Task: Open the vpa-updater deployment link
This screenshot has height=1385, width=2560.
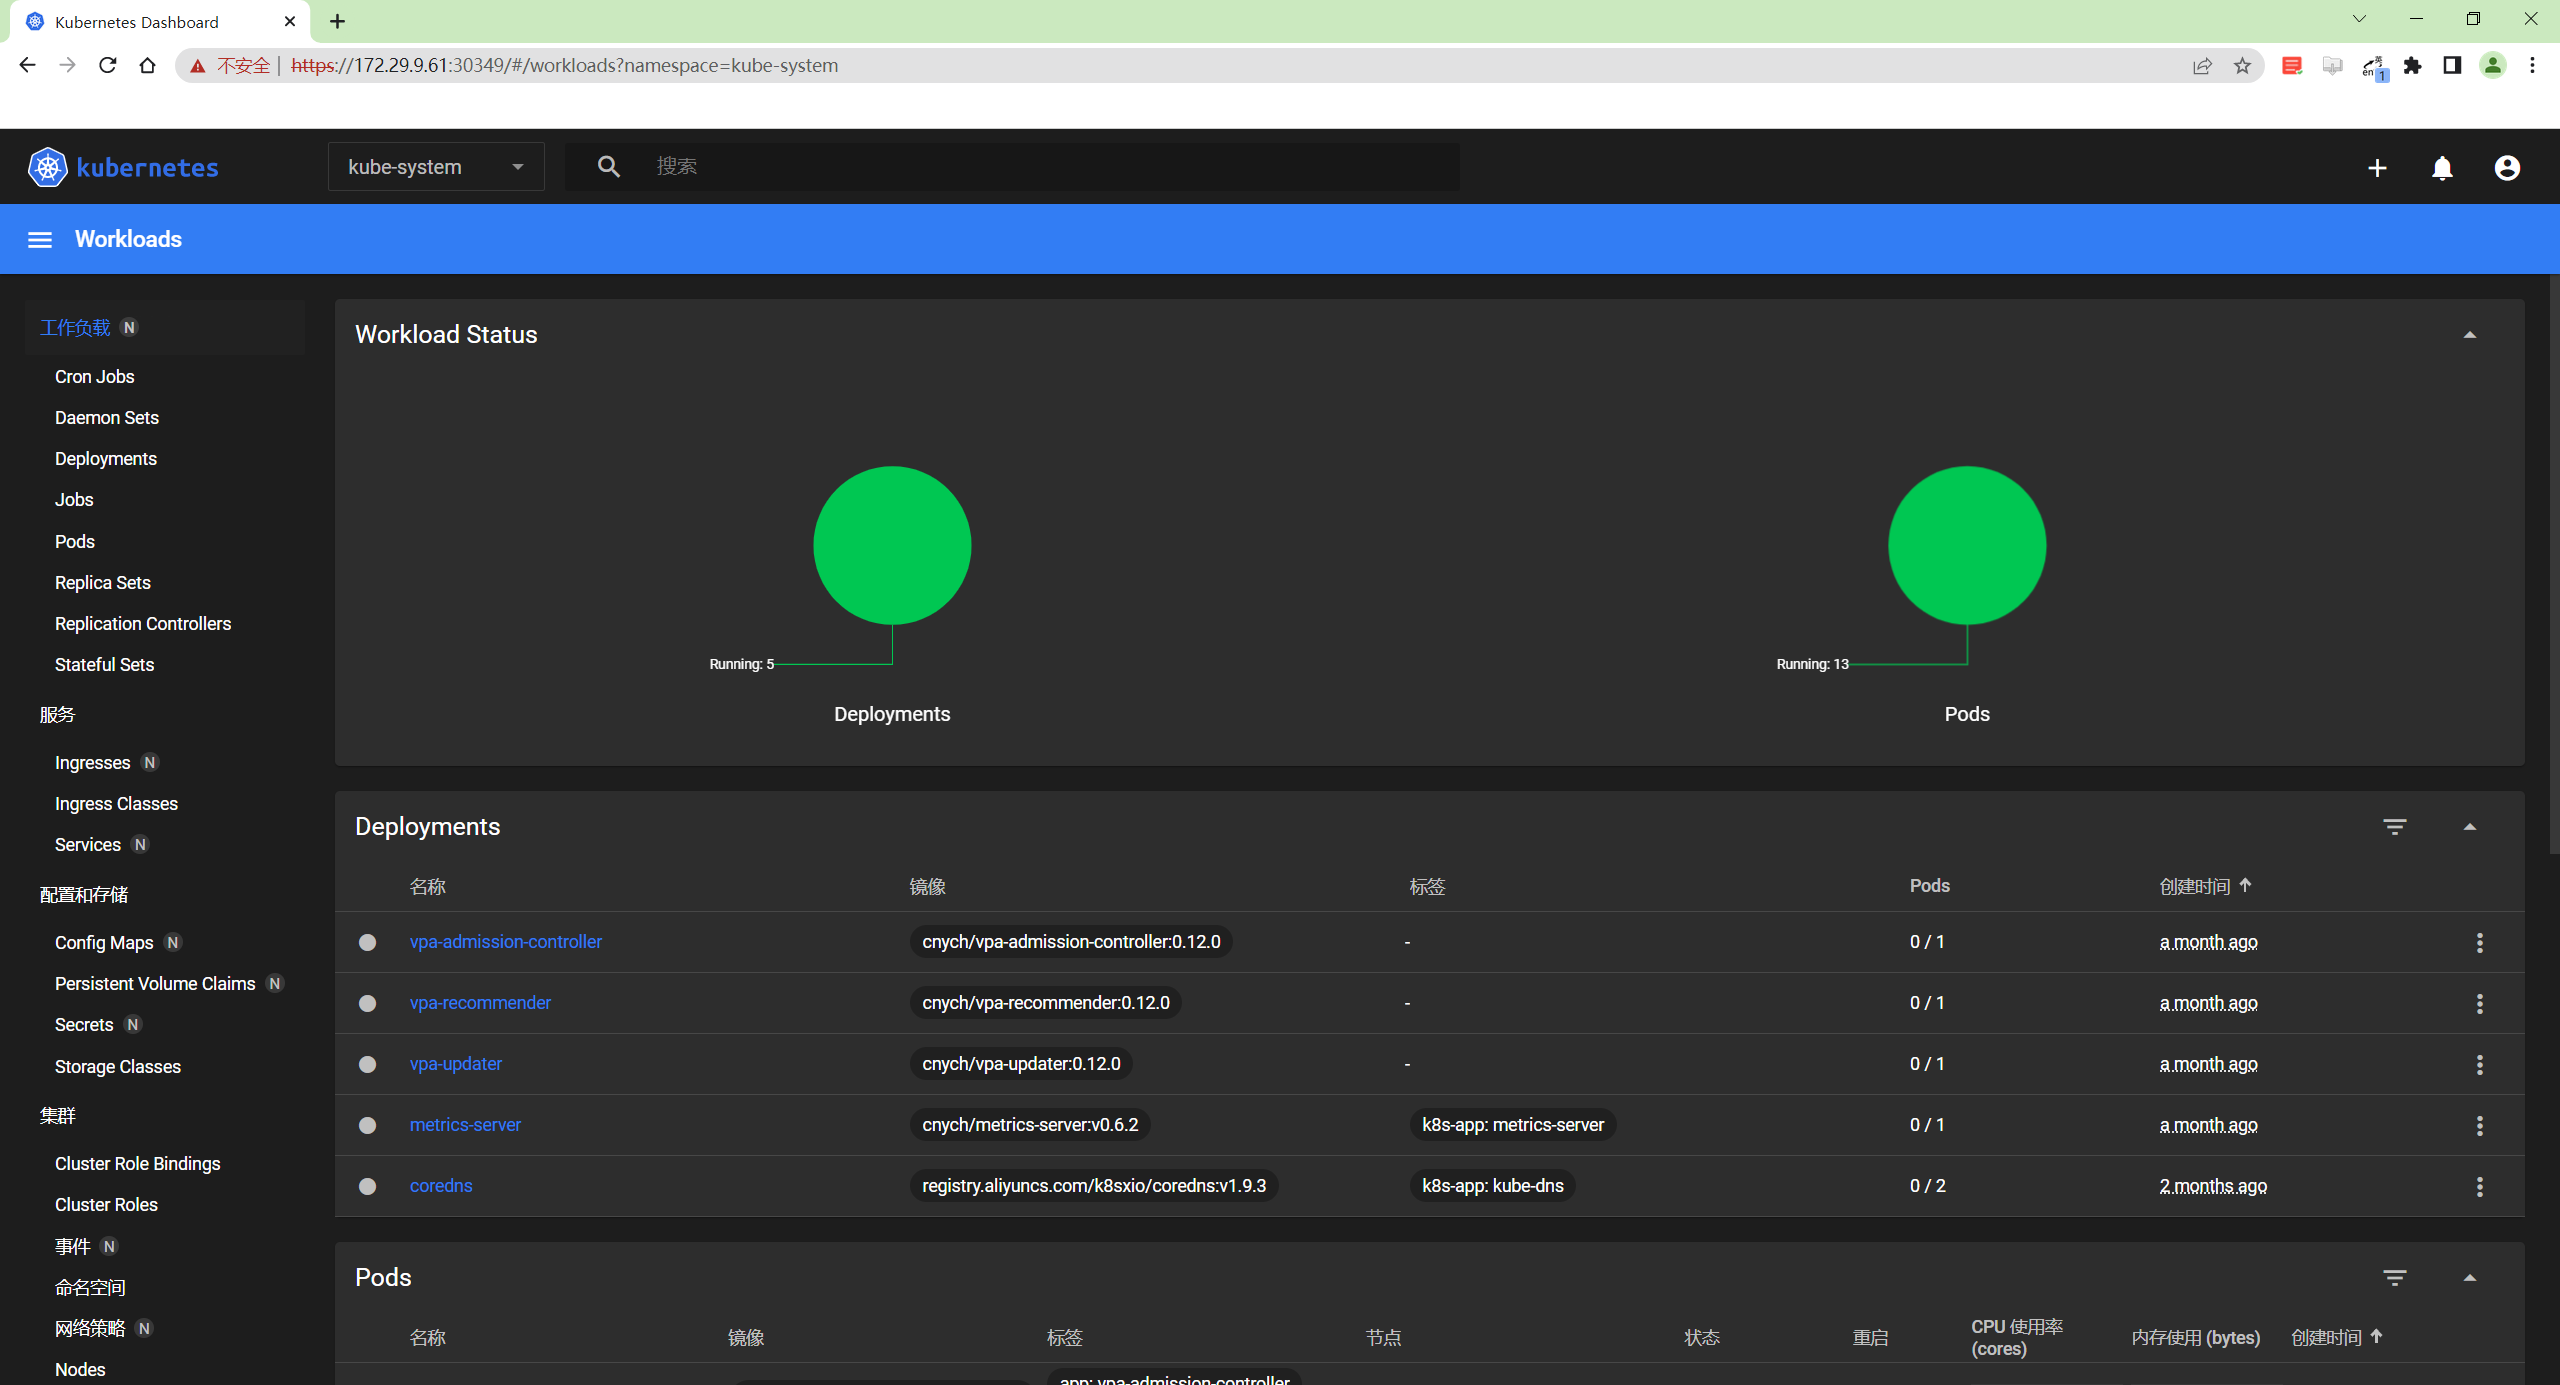Action: 456,1064
